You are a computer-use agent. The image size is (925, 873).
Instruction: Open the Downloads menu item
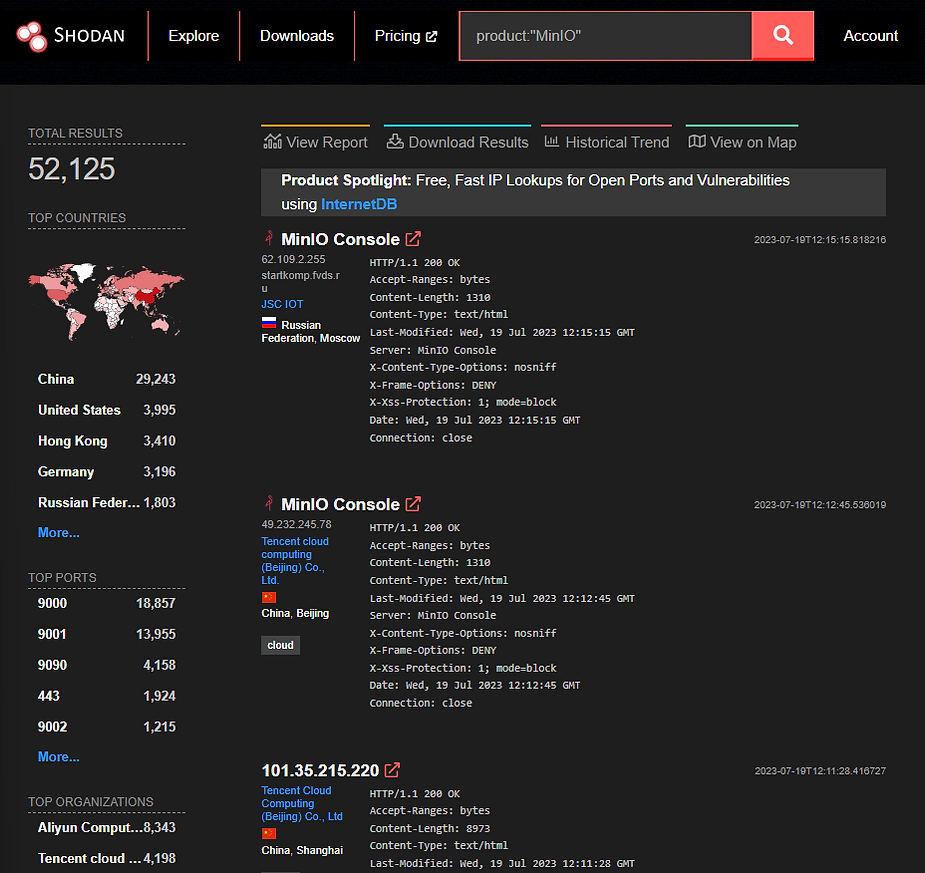click(x=297, y=36)
